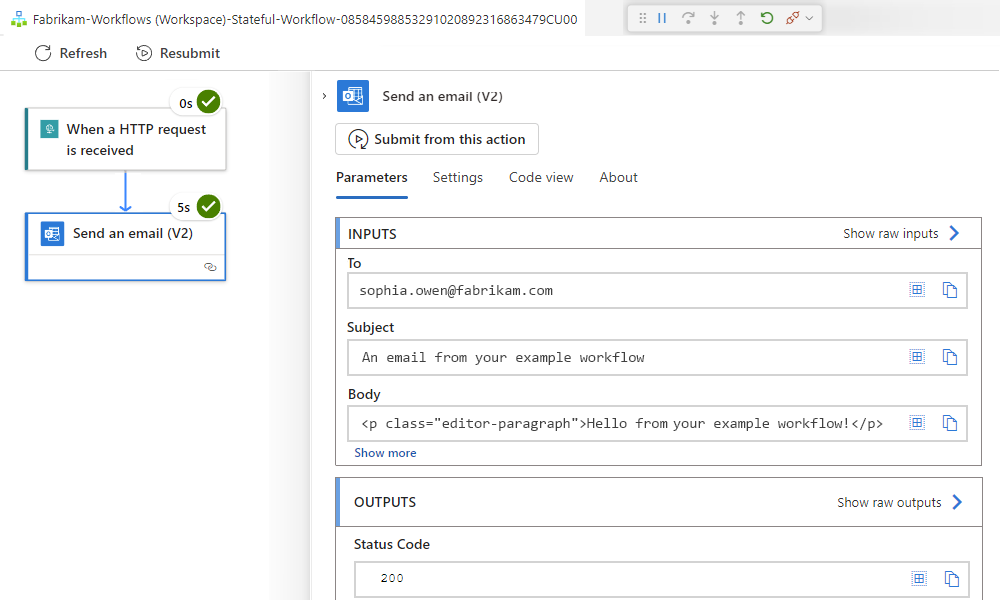Step into the next action

click(x=715, y=18)
